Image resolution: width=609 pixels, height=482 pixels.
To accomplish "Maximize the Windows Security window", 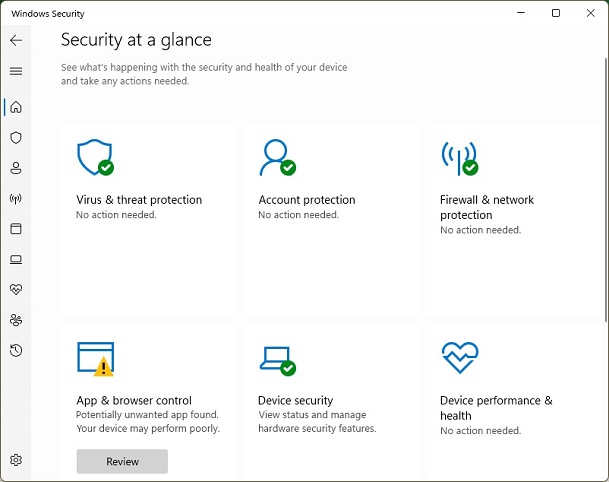I will [x=556, y=13].
